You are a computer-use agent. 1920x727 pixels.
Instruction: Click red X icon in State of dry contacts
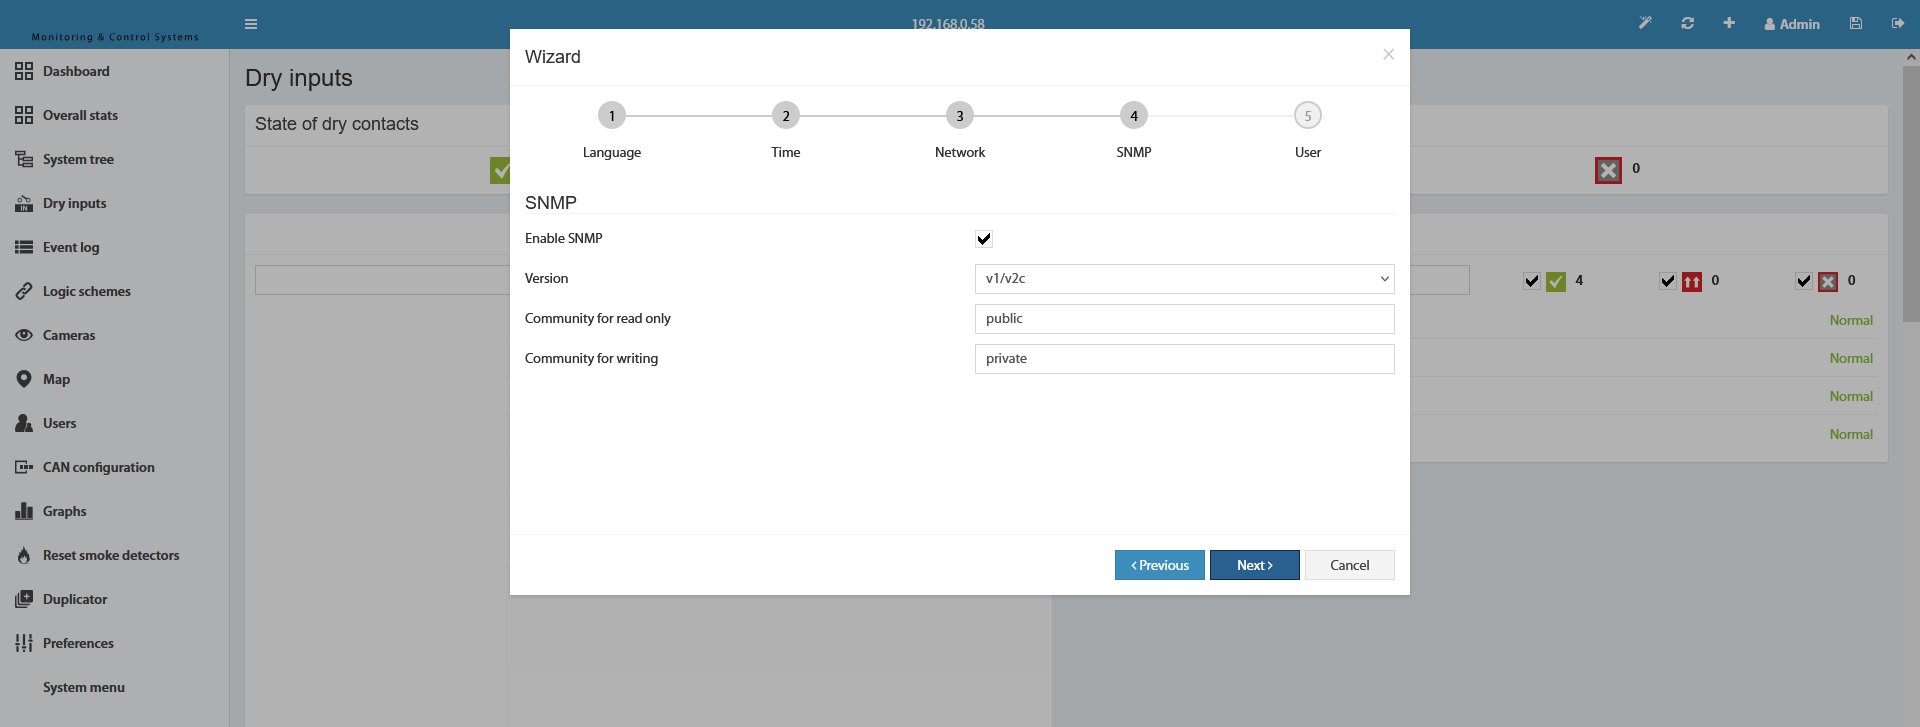pyautogui.click(x=1608, y=170)
